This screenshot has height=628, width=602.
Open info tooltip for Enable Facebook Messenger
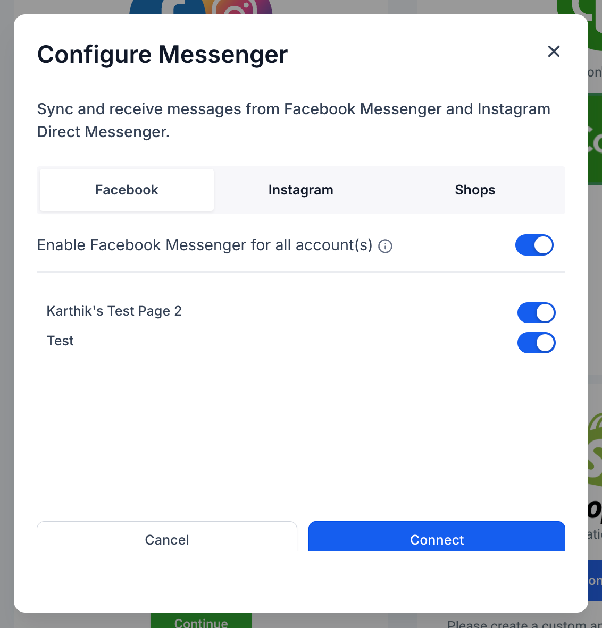coord(385,246)
